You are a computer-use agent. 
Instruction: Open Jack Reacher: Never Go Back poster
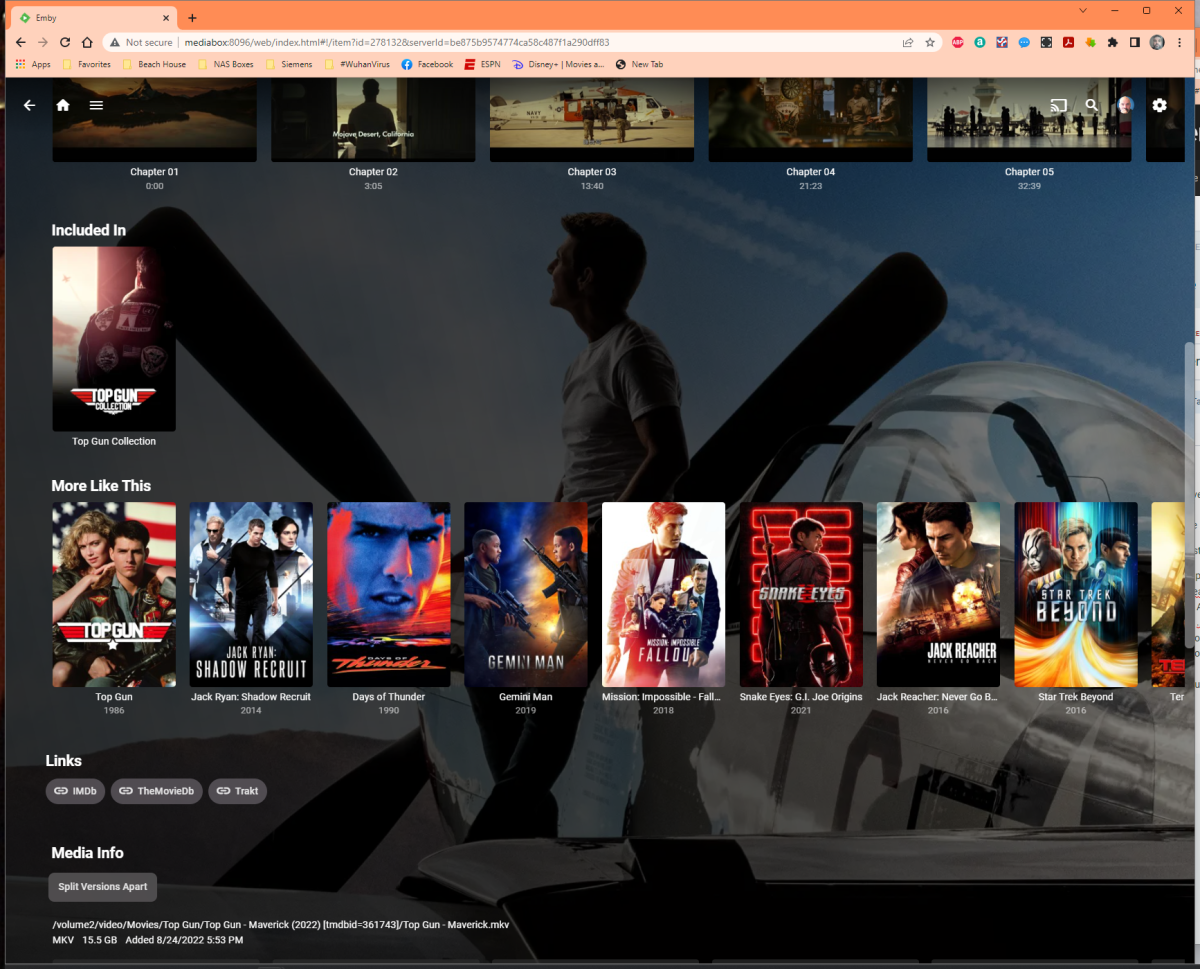(939, 594)
